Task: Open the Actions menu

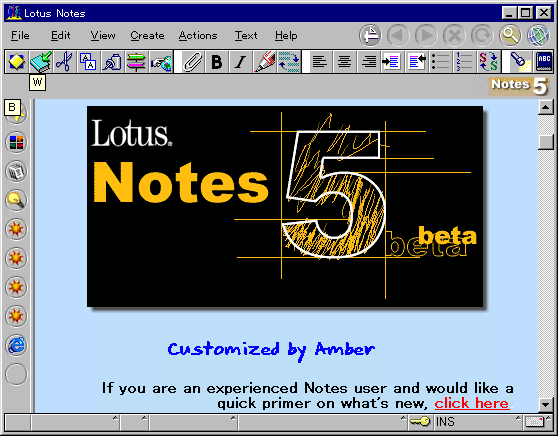Action: click(x=198, y=36)
